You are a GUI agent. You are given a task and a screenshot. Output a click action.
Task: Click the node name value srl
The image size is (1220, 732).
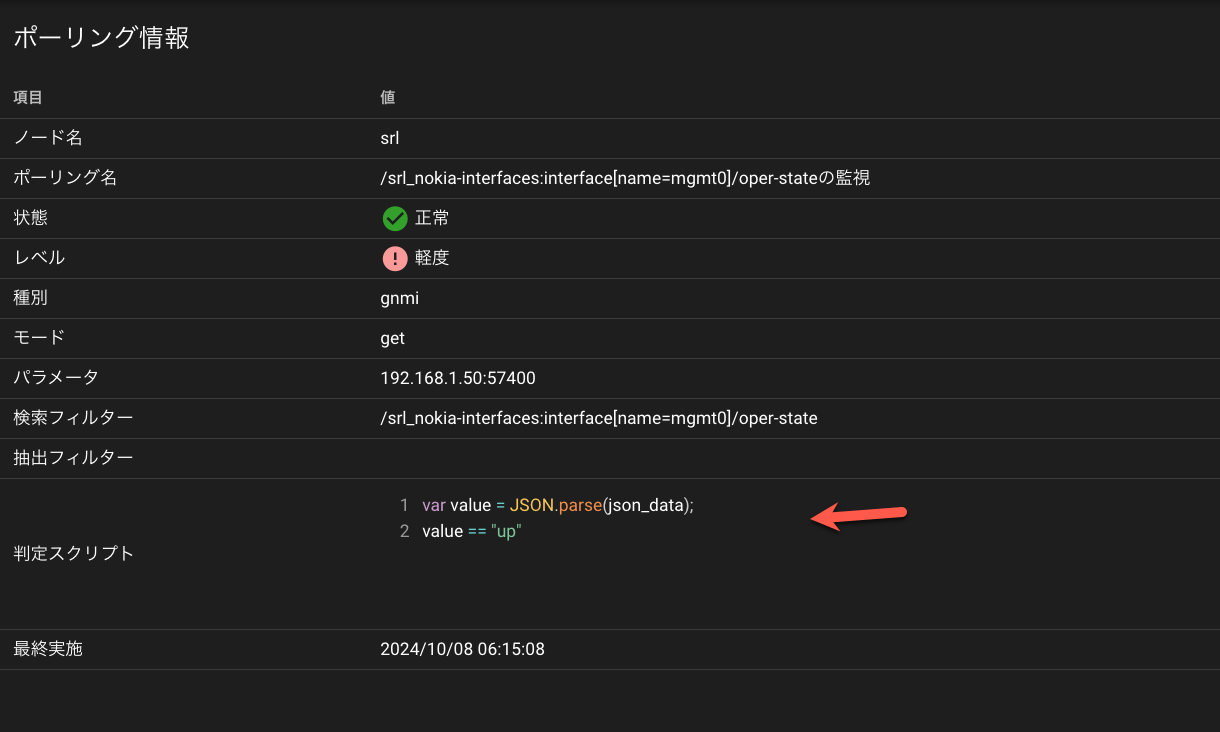pyautogui.click(x=390, y=138)
